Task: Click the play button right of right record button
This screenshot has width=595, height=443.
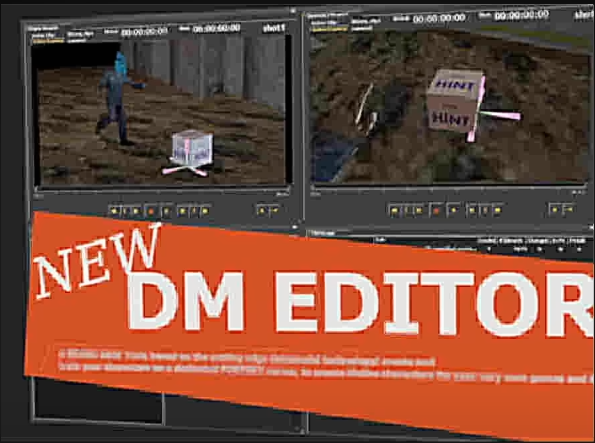Action: 453,210
